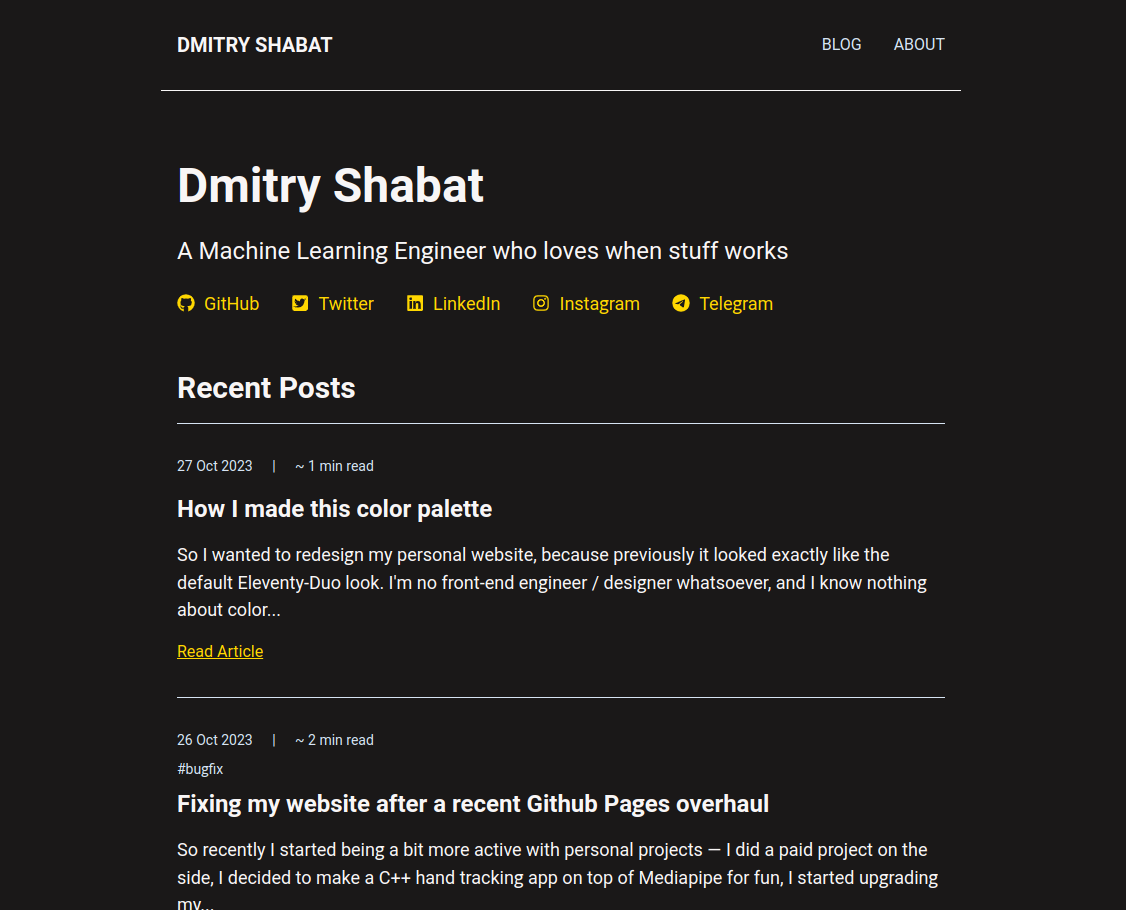Click the Twitter bird icon

pos(300,303)
